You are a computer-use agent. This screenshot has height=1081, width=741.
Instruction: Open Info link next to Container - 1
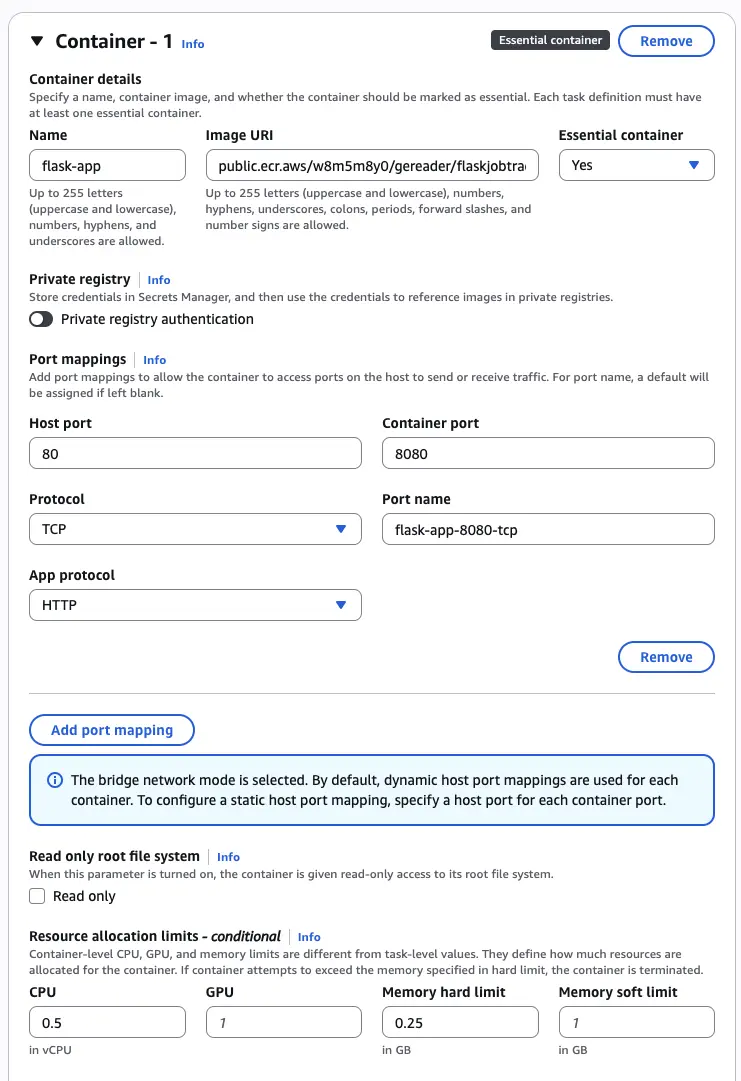[x=193, y=44]
